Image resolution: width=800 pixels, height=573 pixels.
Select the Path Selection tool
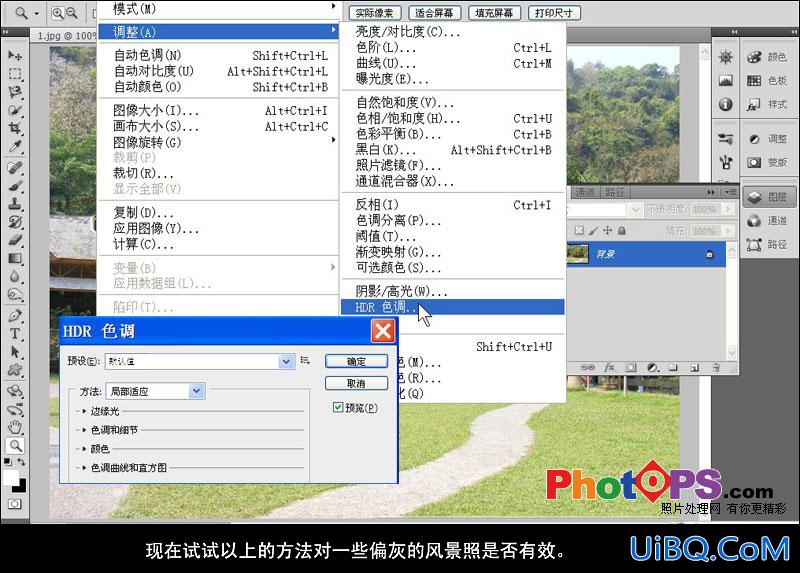click(x=15, y=352)
